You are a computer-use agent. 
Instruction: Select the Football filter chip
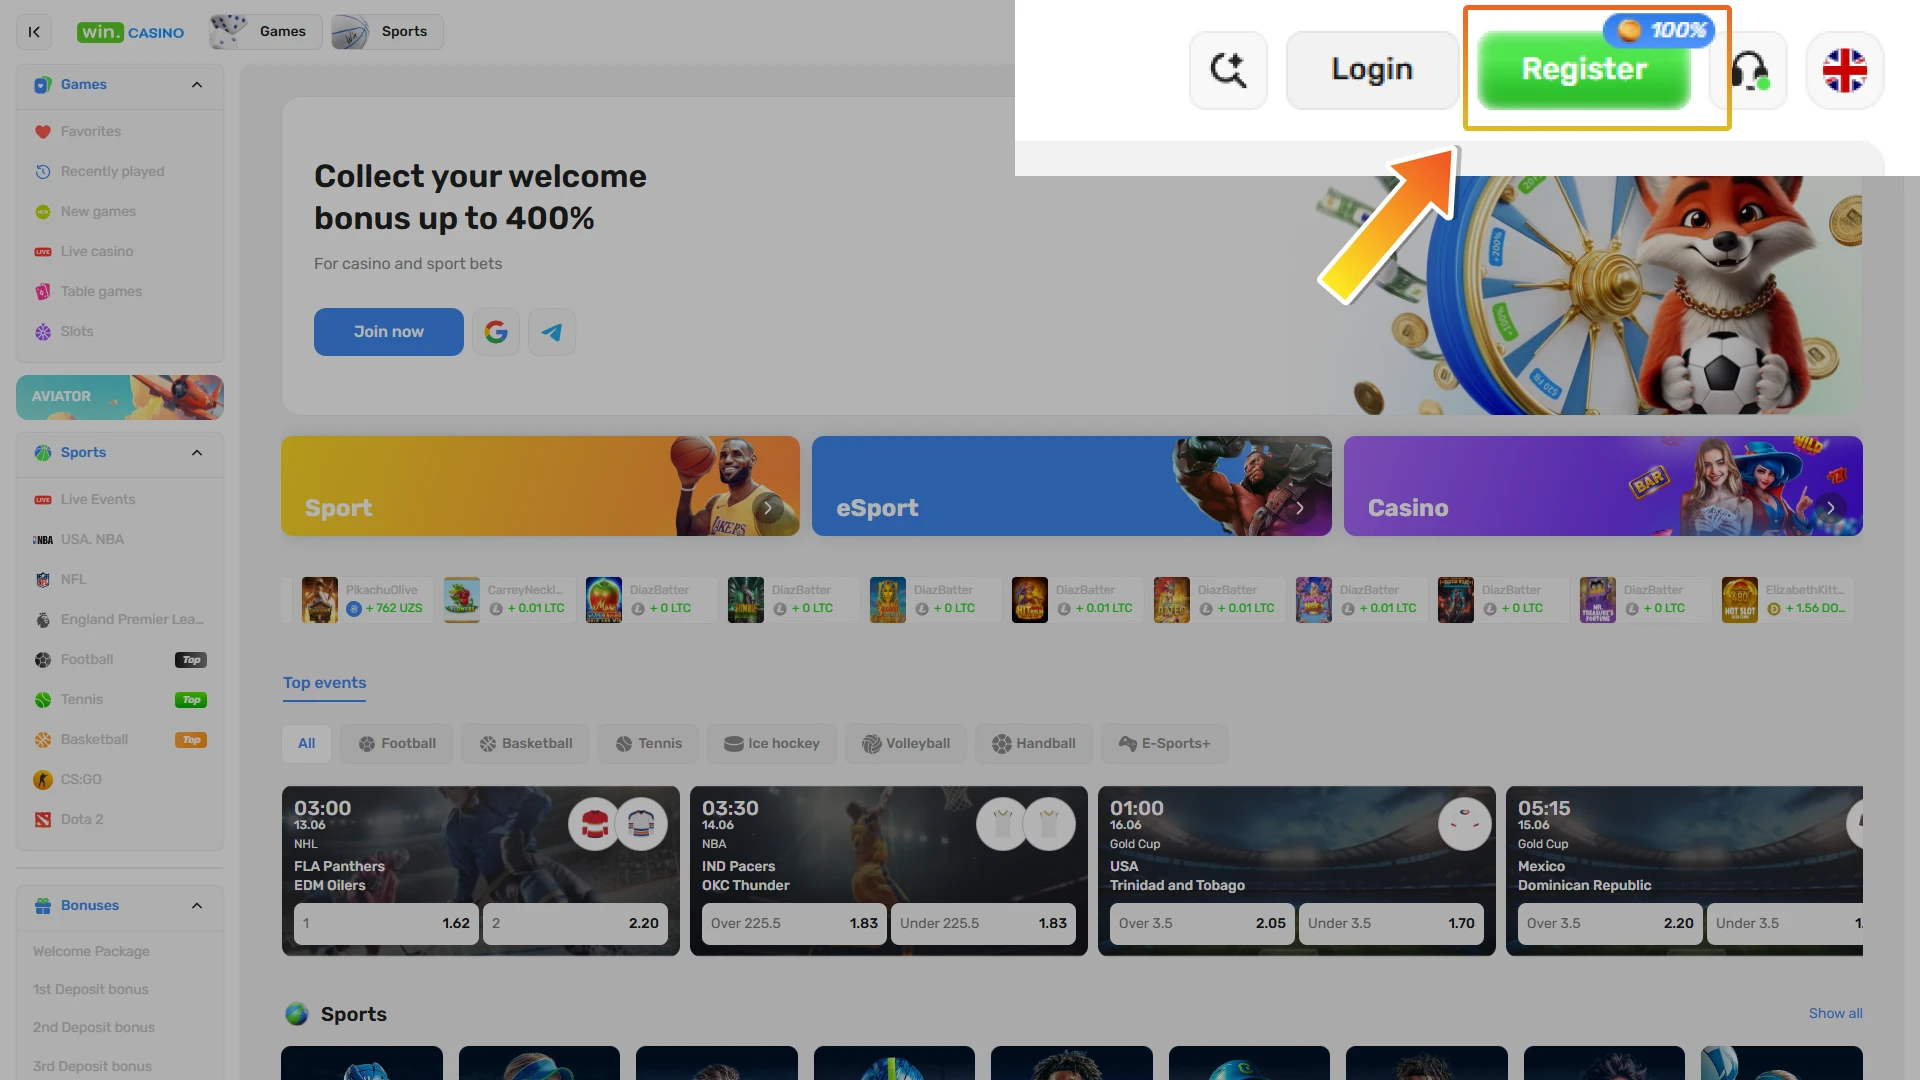click(396, 743)
